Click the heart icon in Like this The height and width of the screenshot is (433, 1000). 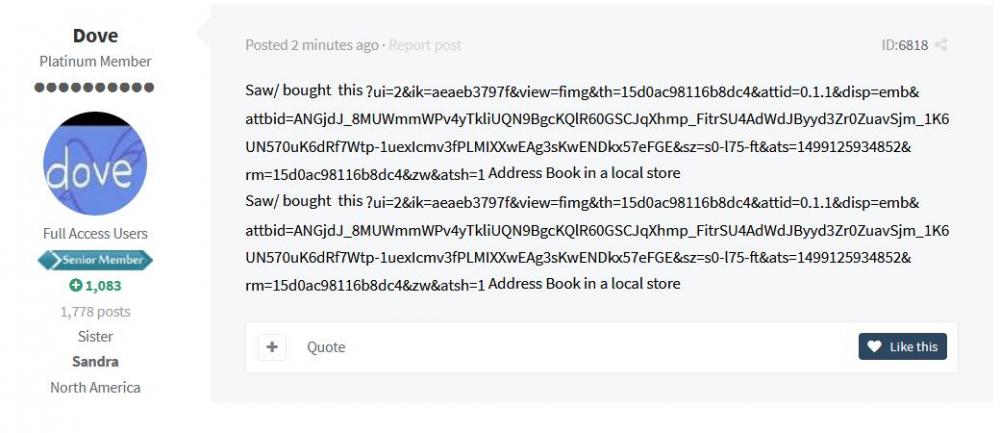pos(874,346)
